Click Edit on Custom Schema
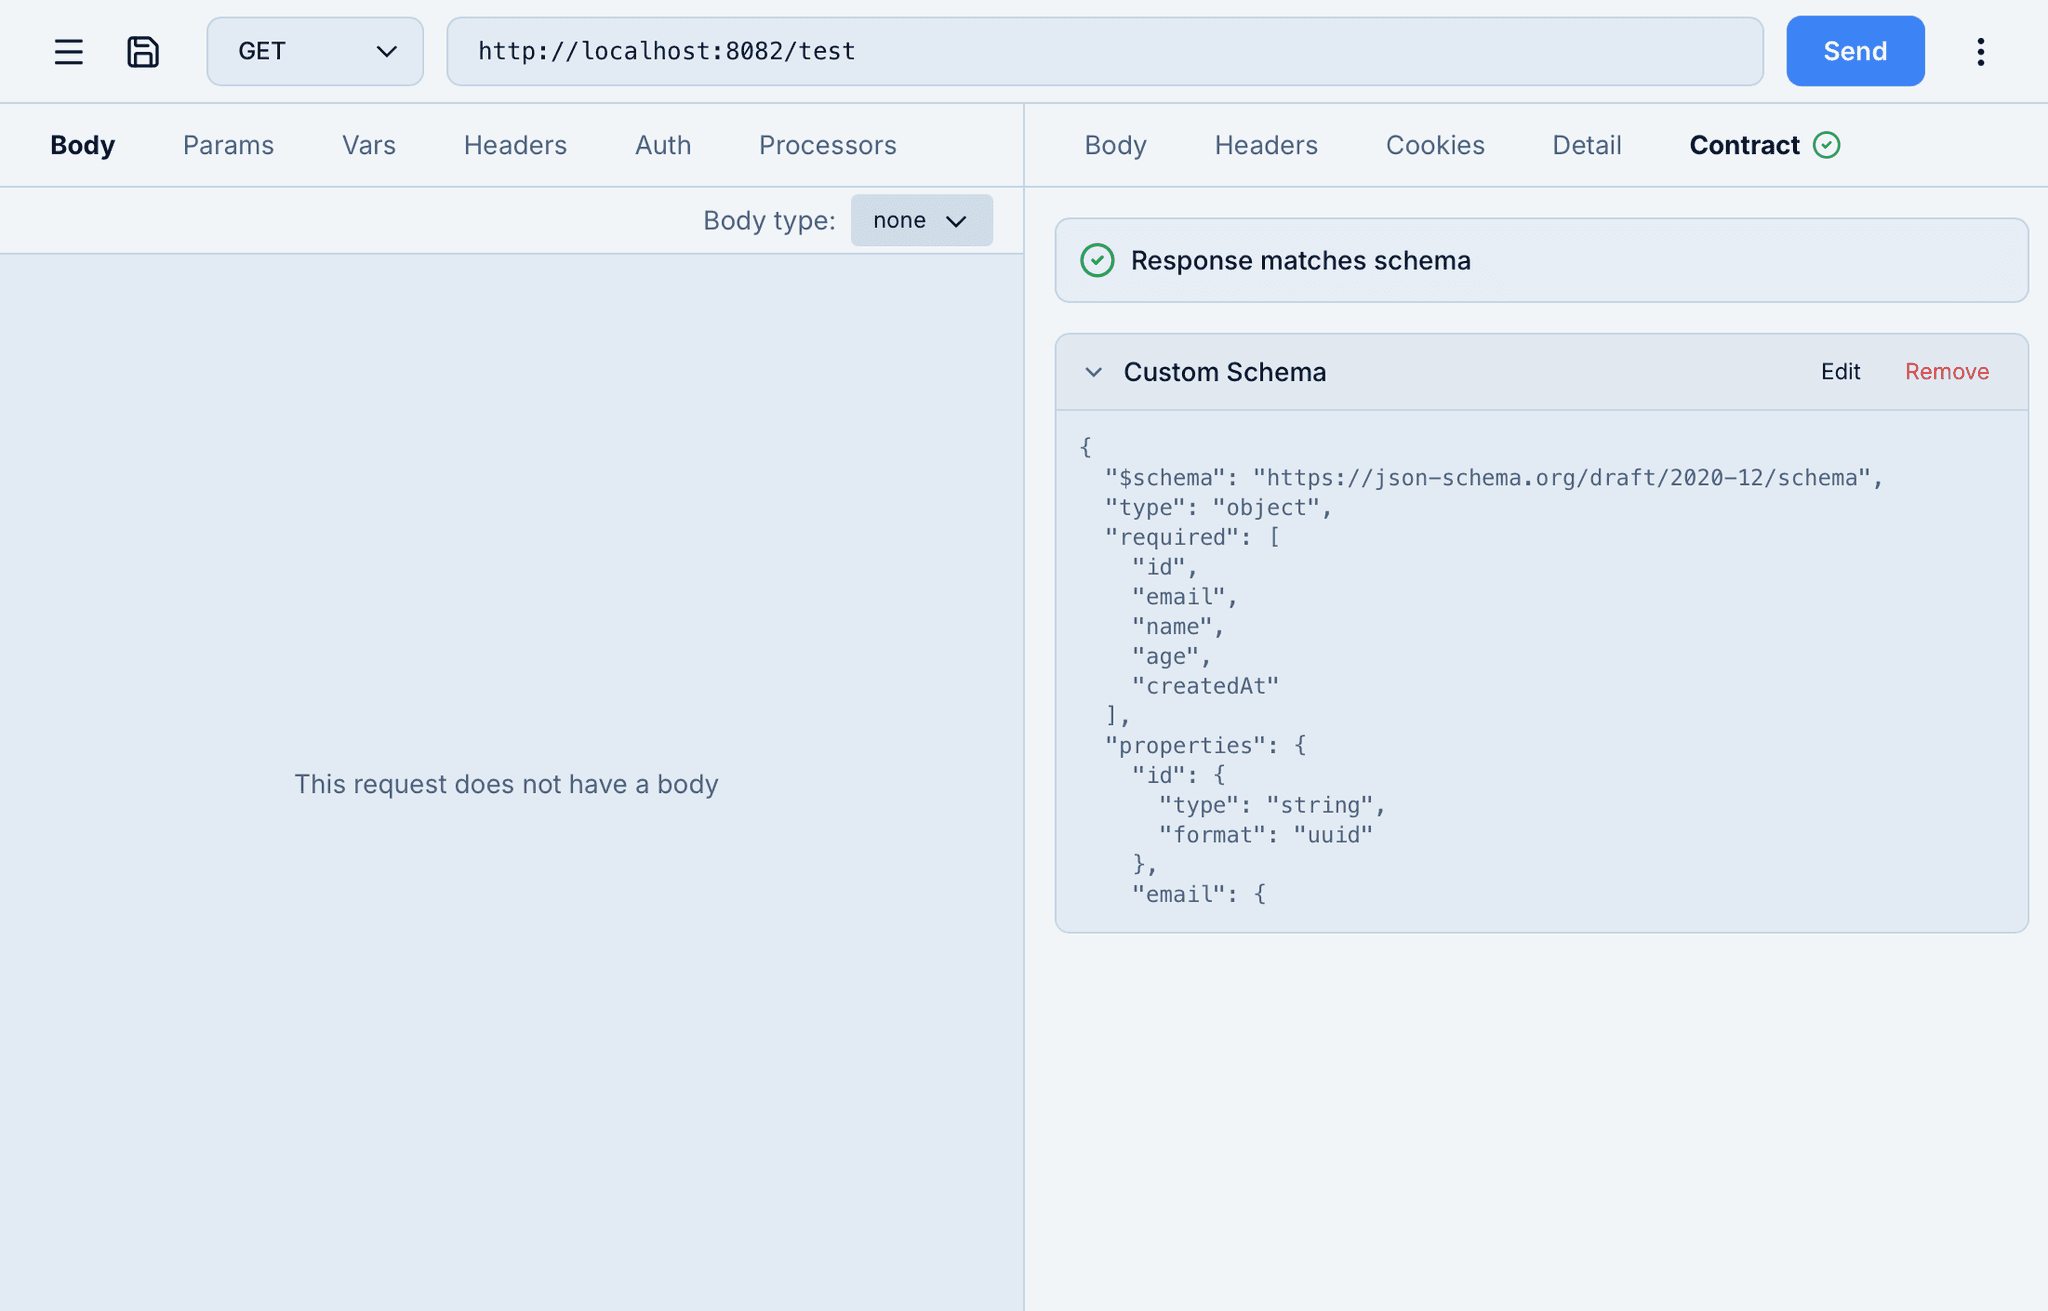The height and width of the screenshot is (1311, 2048). tap(1839, 372)
